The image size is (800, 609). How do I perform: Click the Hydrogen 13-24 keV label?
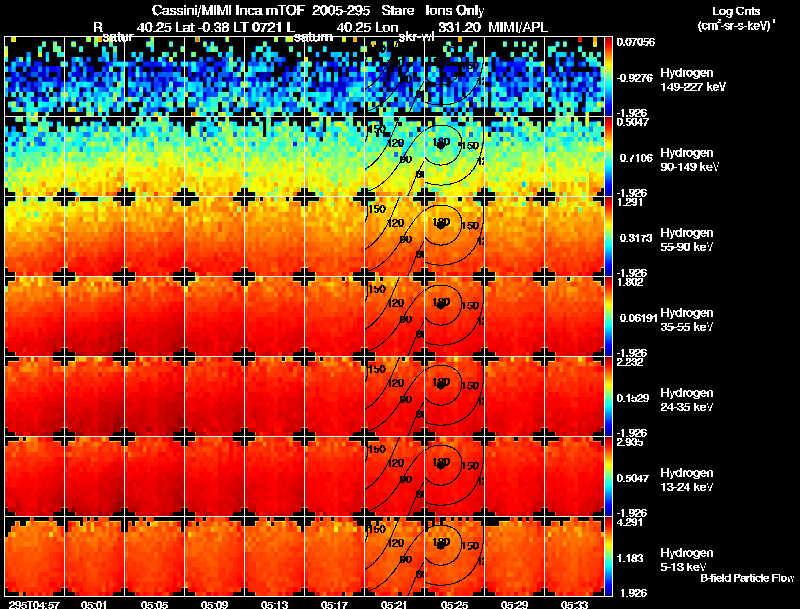687,479
